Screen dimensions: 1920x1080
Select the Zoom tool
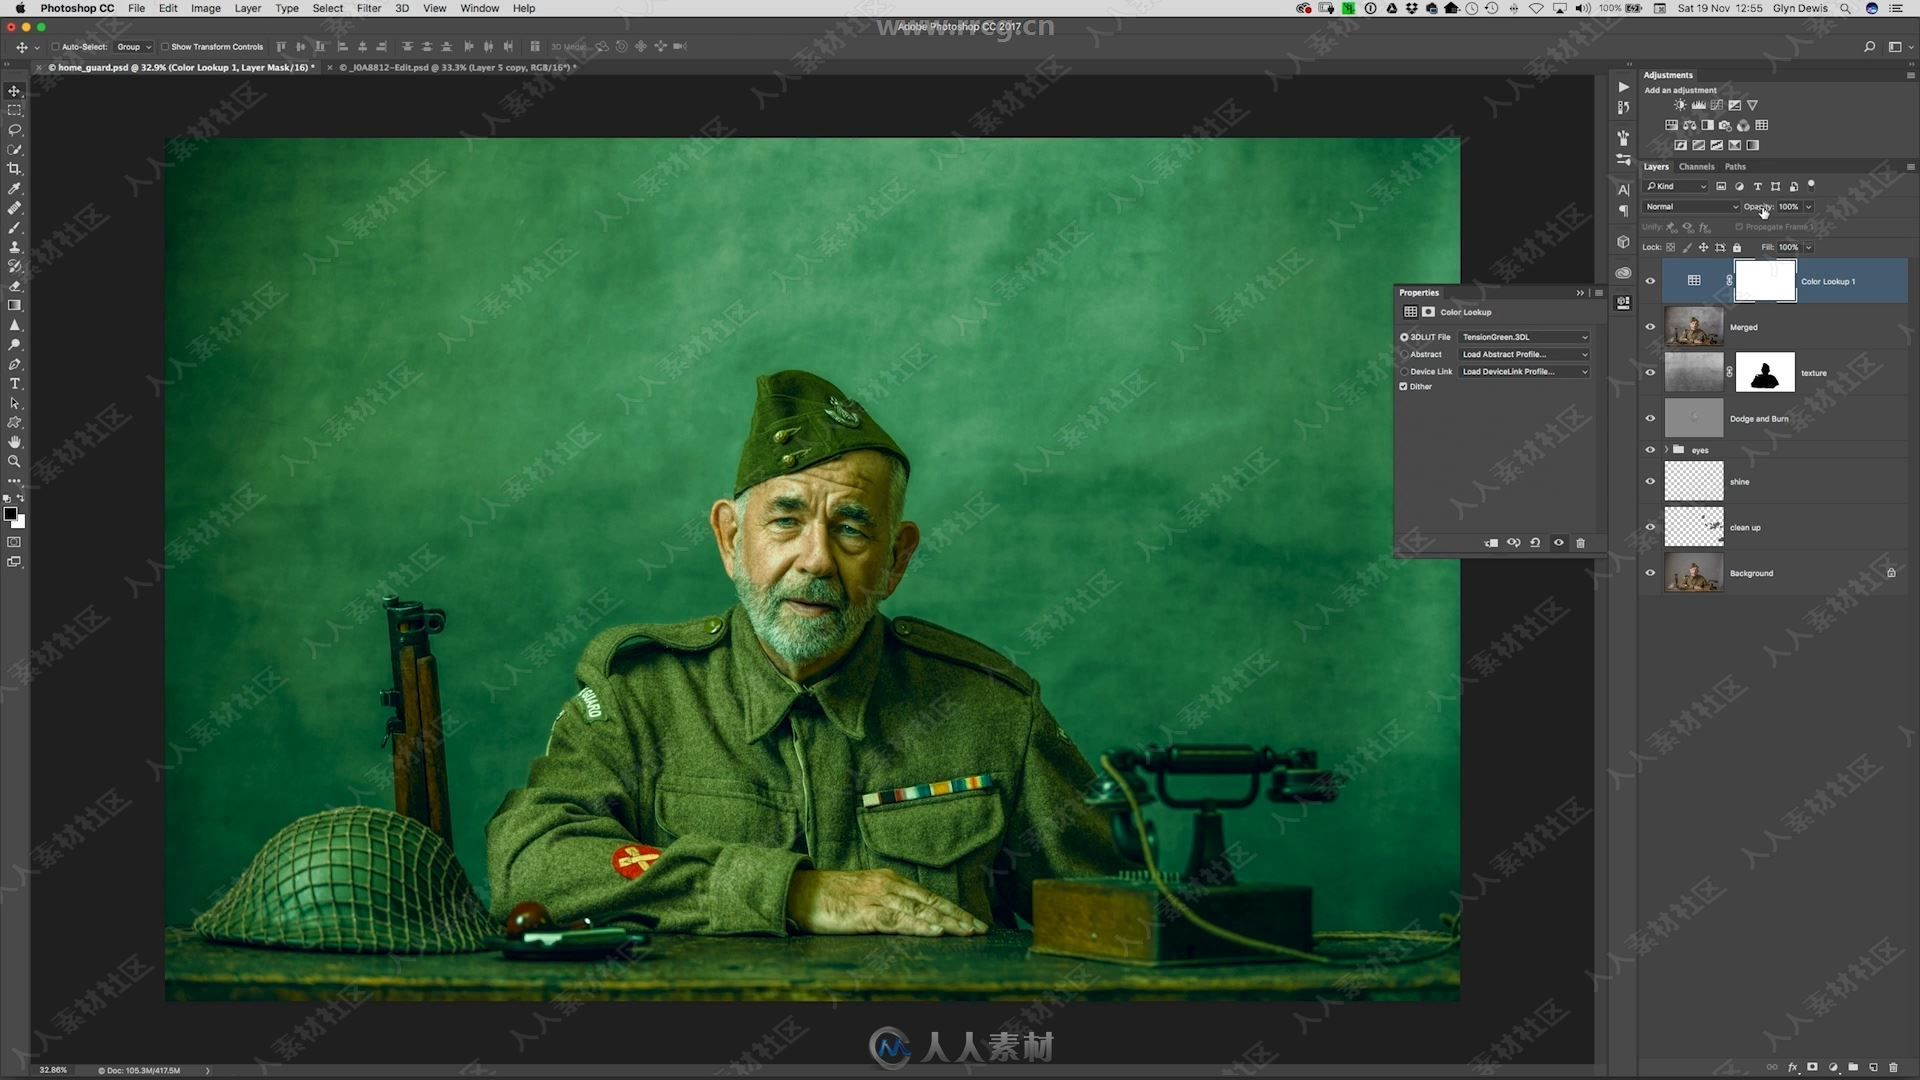coord(14,462)
